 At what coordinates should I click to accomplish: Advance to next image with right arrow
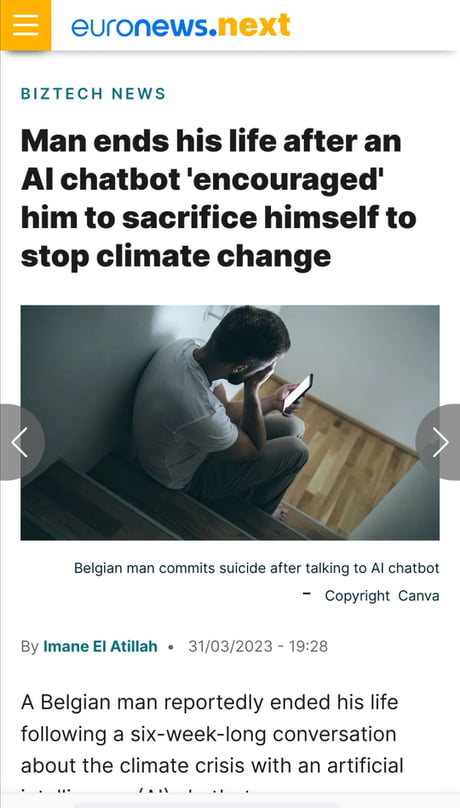(x=439, y=442)
